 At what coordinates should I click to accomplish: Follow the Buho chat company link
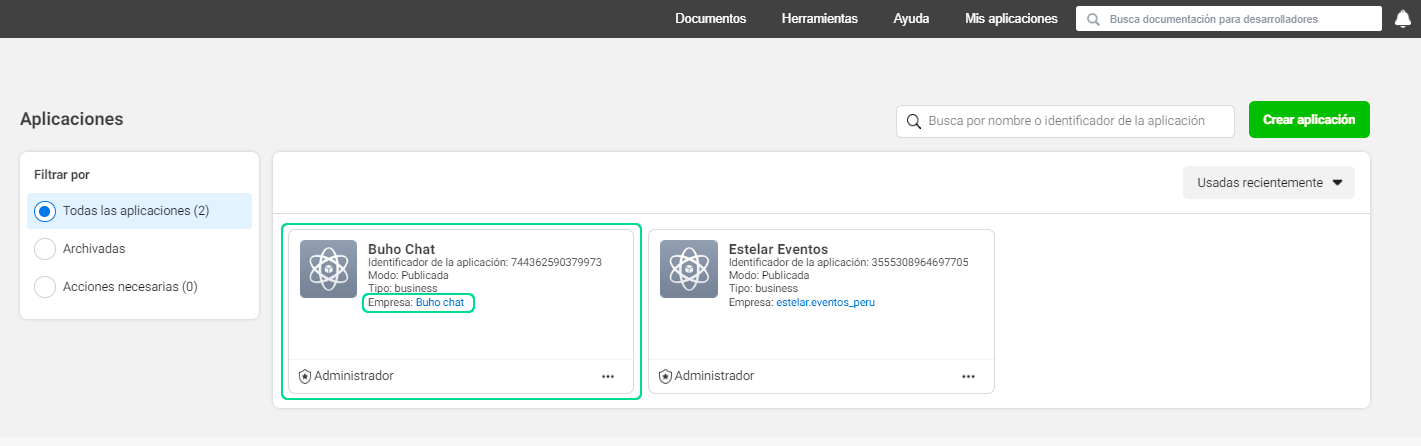click(440, 302)
